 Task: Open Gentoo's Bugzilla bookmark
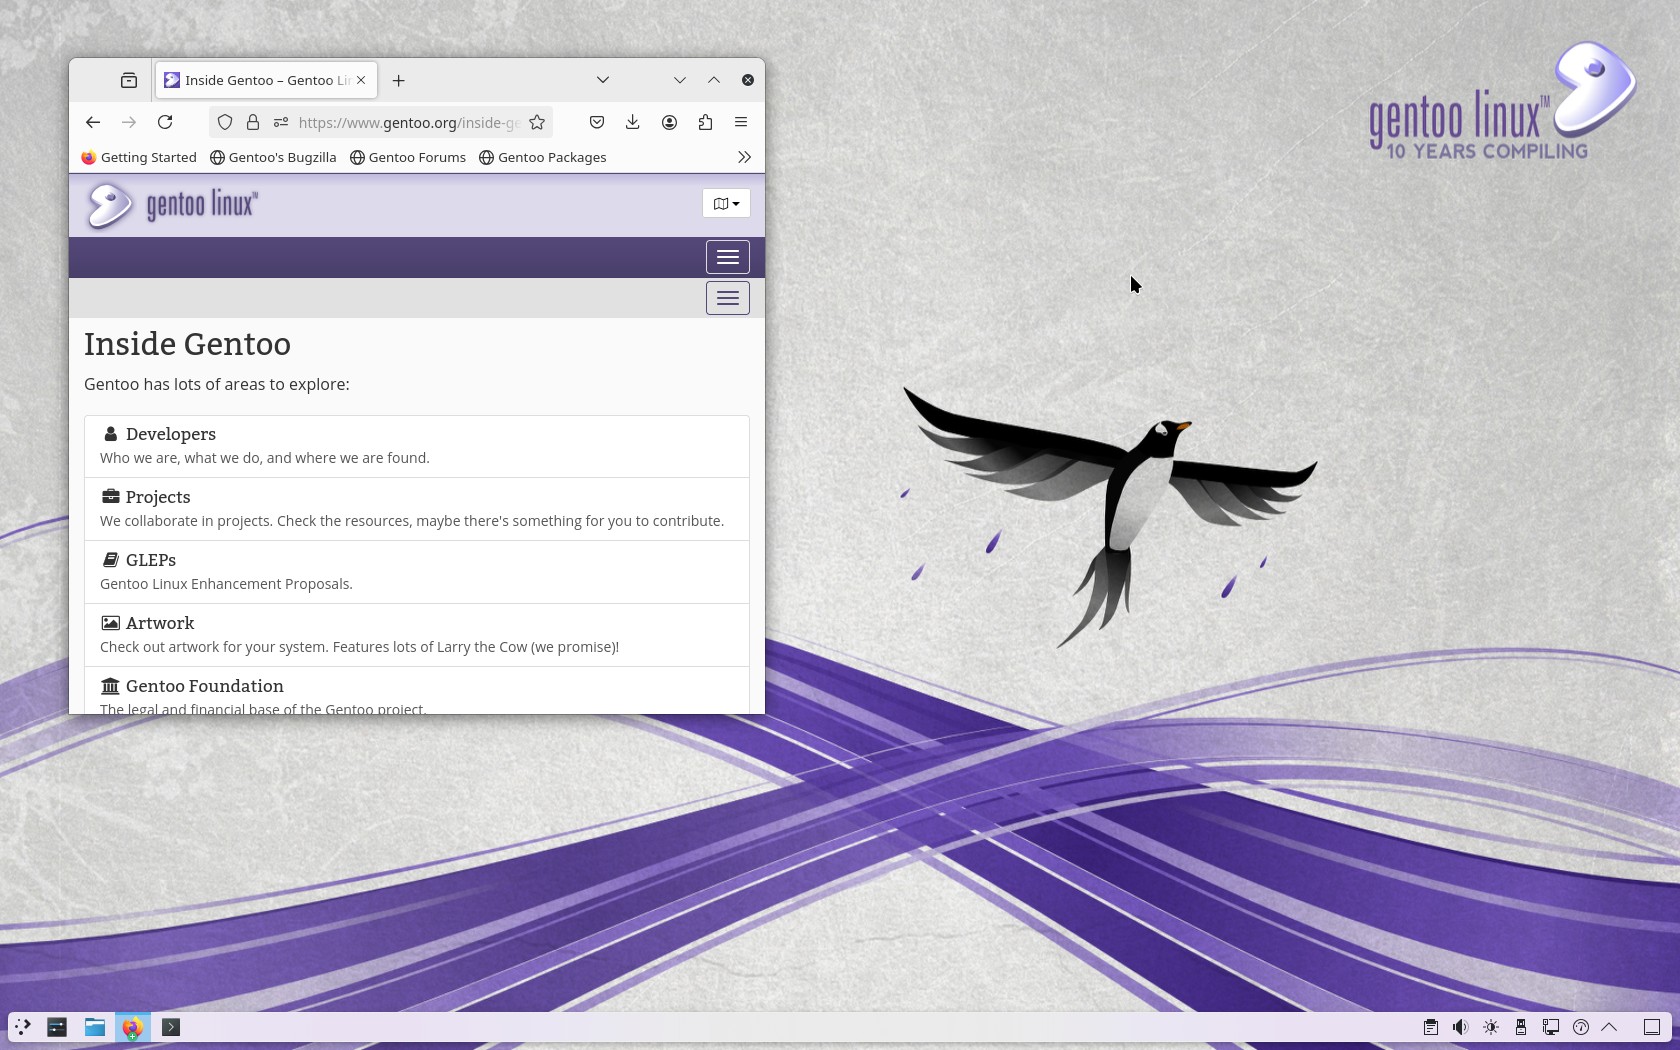point(273,157)
